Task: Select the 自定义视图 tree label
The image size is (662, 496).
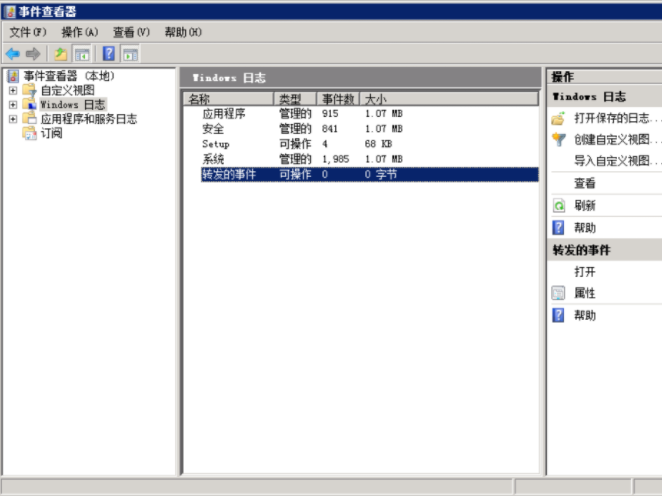Action: pos(68,90)
